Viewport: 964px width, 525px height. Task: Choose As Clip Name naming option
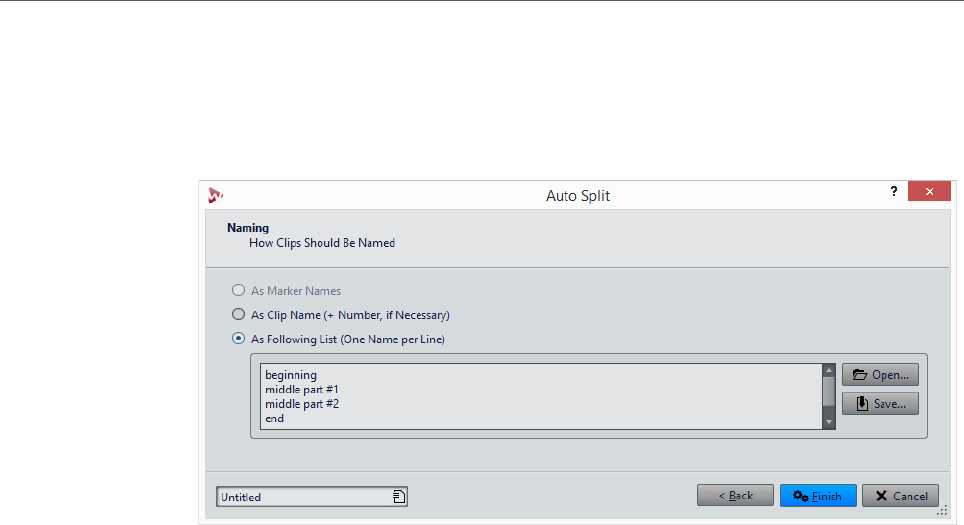pos(238,315)
